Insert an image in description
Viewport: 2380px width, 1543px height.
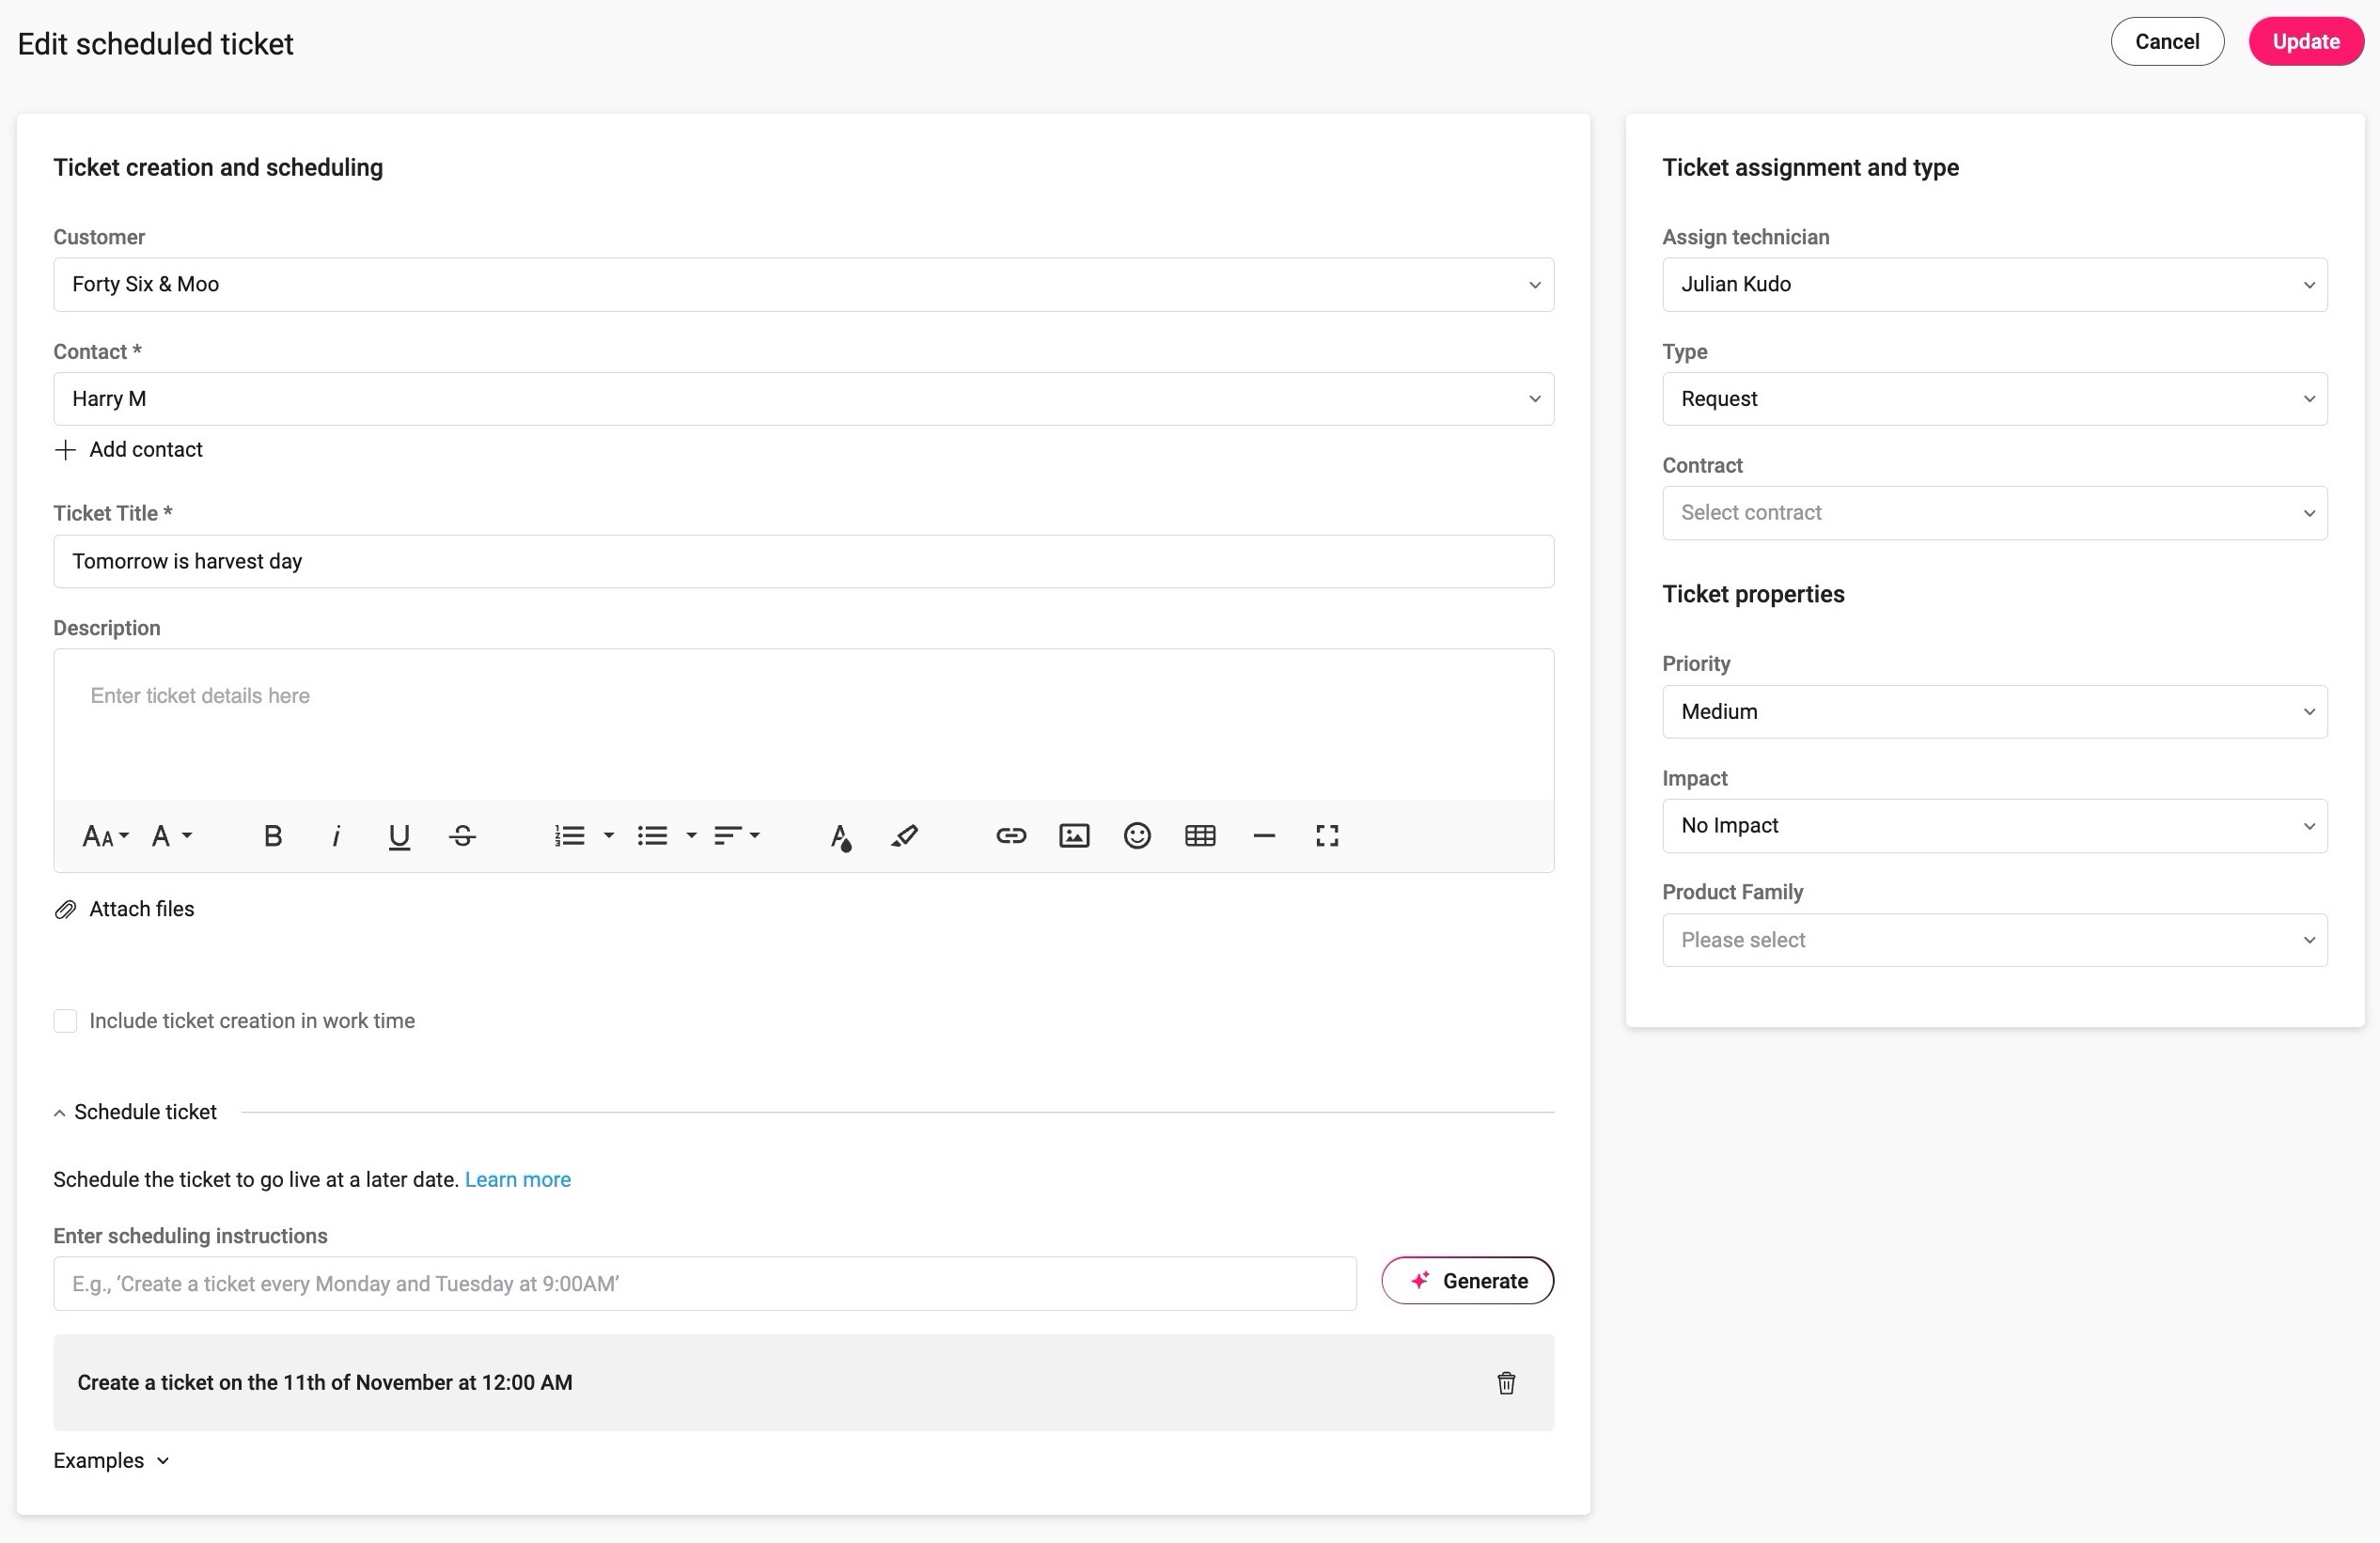pos(1074,836)
